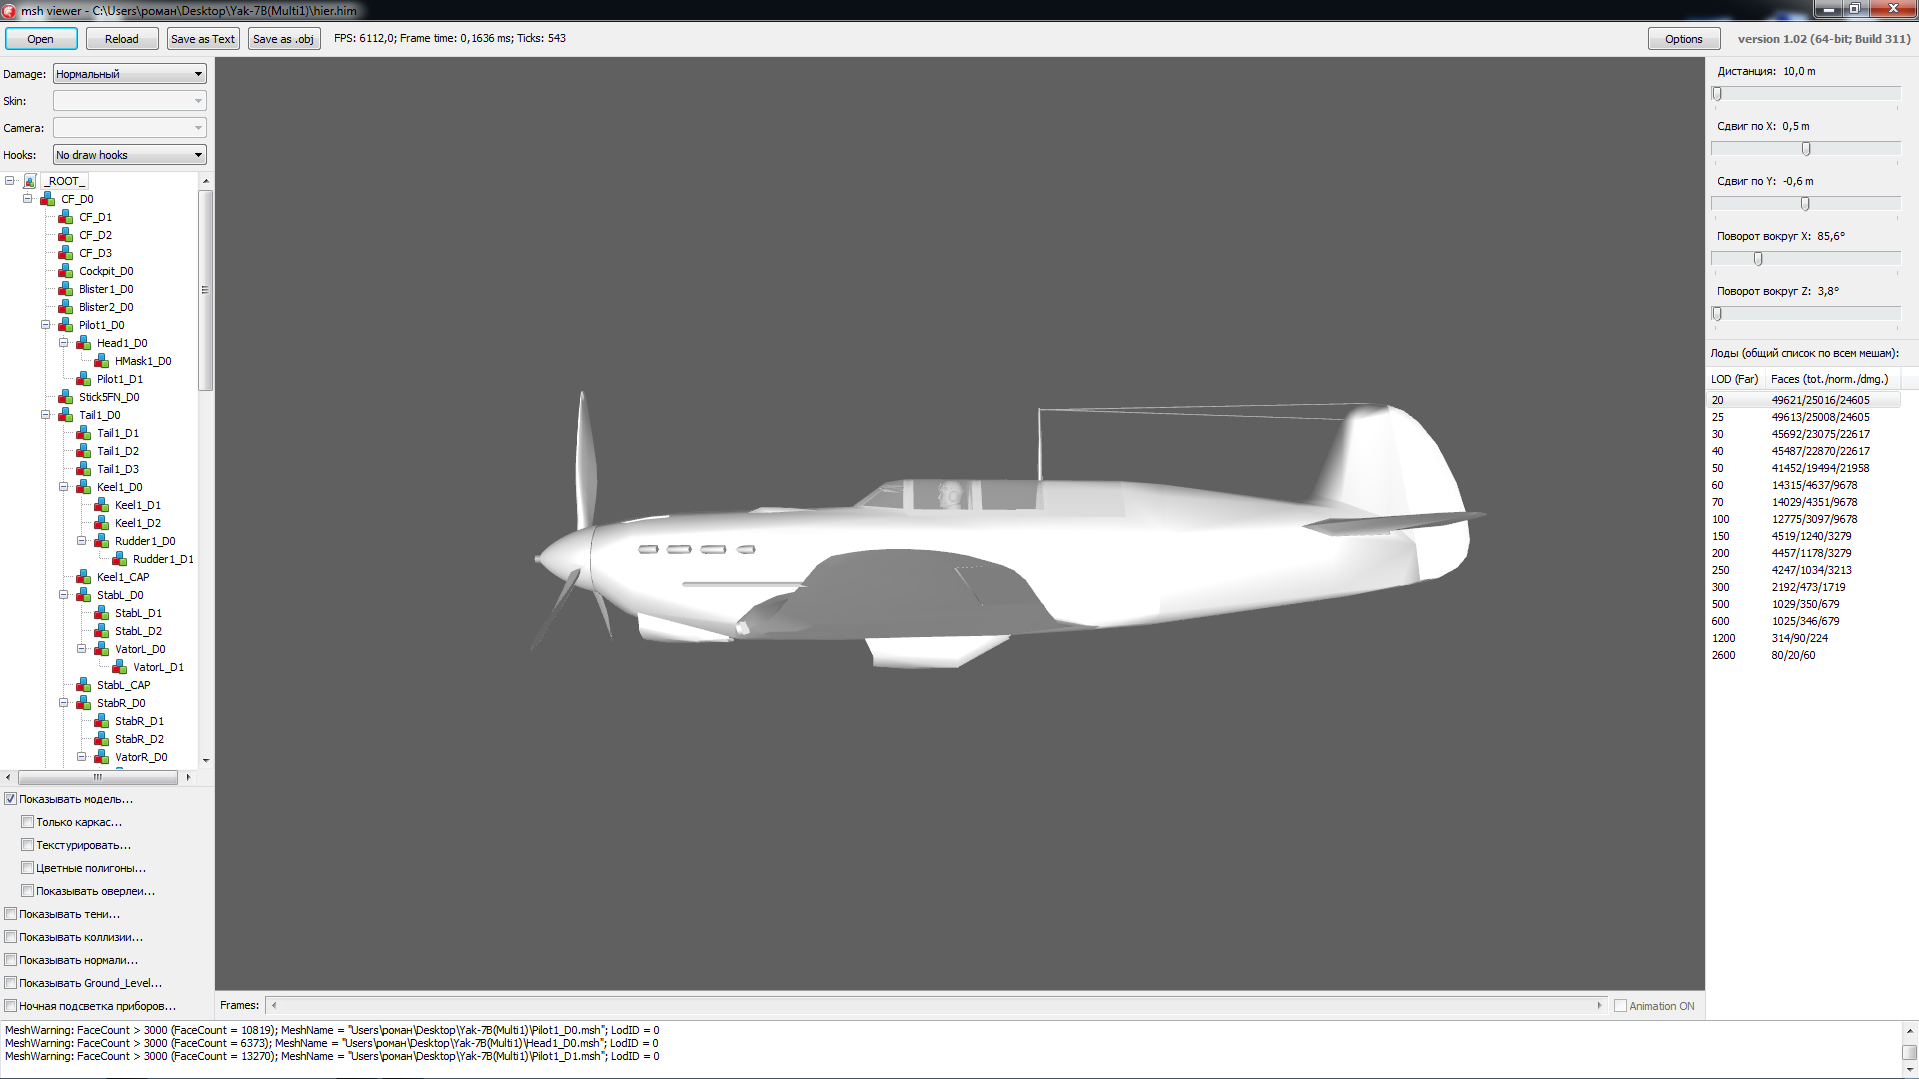Select the StabR_D2 tree item
The height and width of the screenshot is (1079, 1919).
pyautogui.click(x=139, y=739)
